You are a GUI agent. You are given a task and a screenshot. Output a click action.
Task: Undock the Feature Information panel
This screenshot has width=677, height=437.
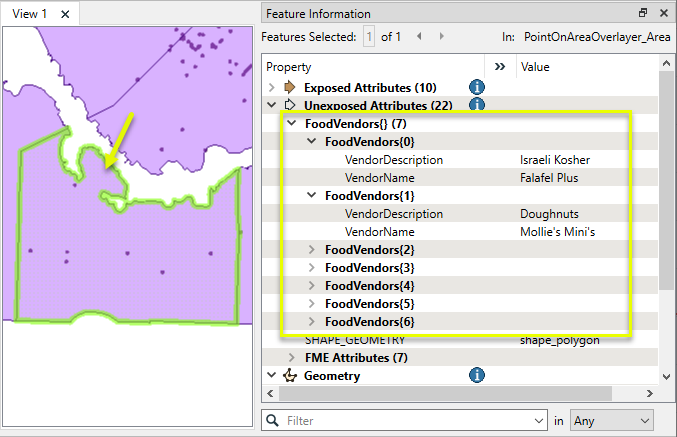(643, 13)
